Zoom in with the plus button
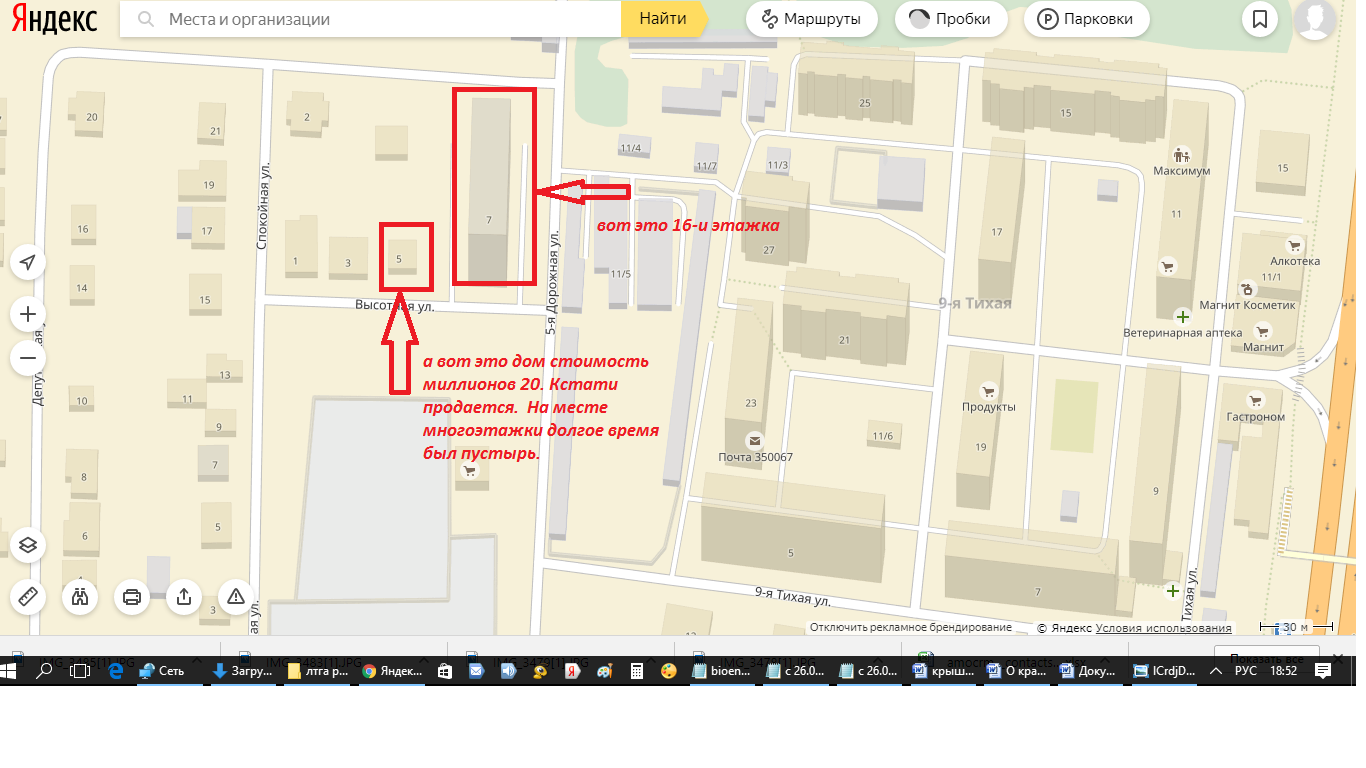 [28, 315]
